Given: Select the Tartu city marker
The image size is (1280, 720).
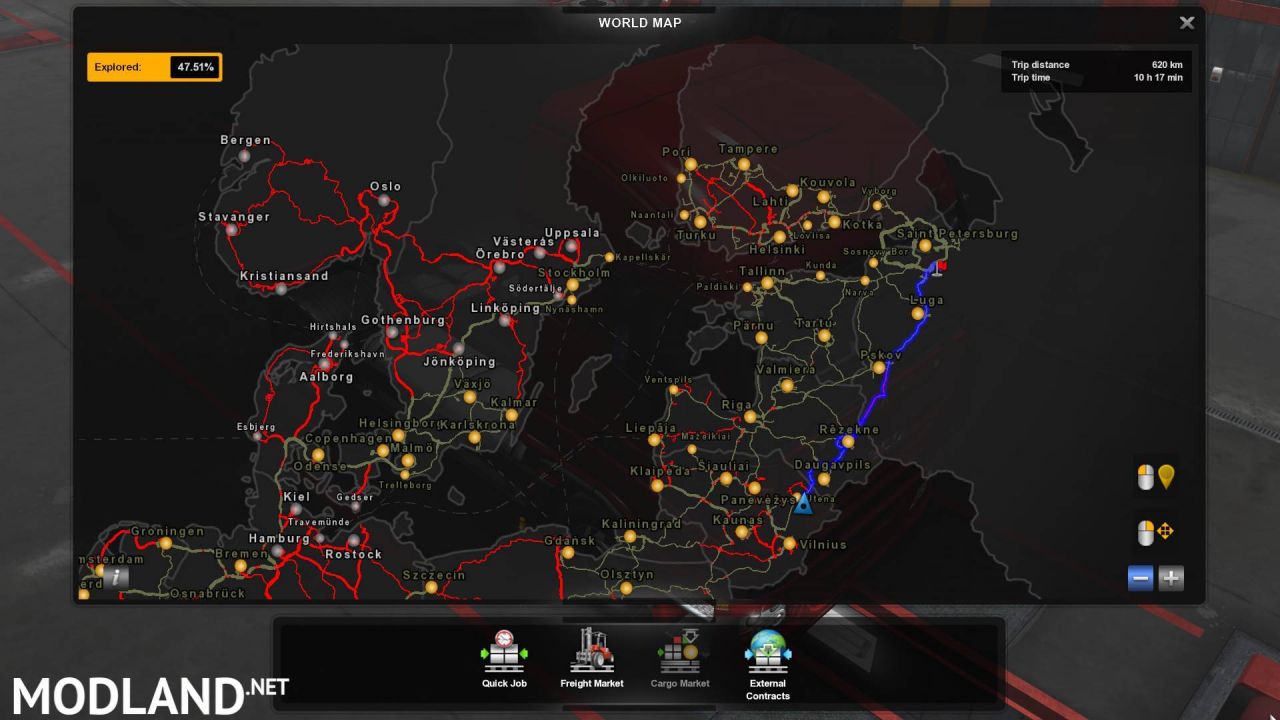Looking at the screenshot, I should point(824,336).
